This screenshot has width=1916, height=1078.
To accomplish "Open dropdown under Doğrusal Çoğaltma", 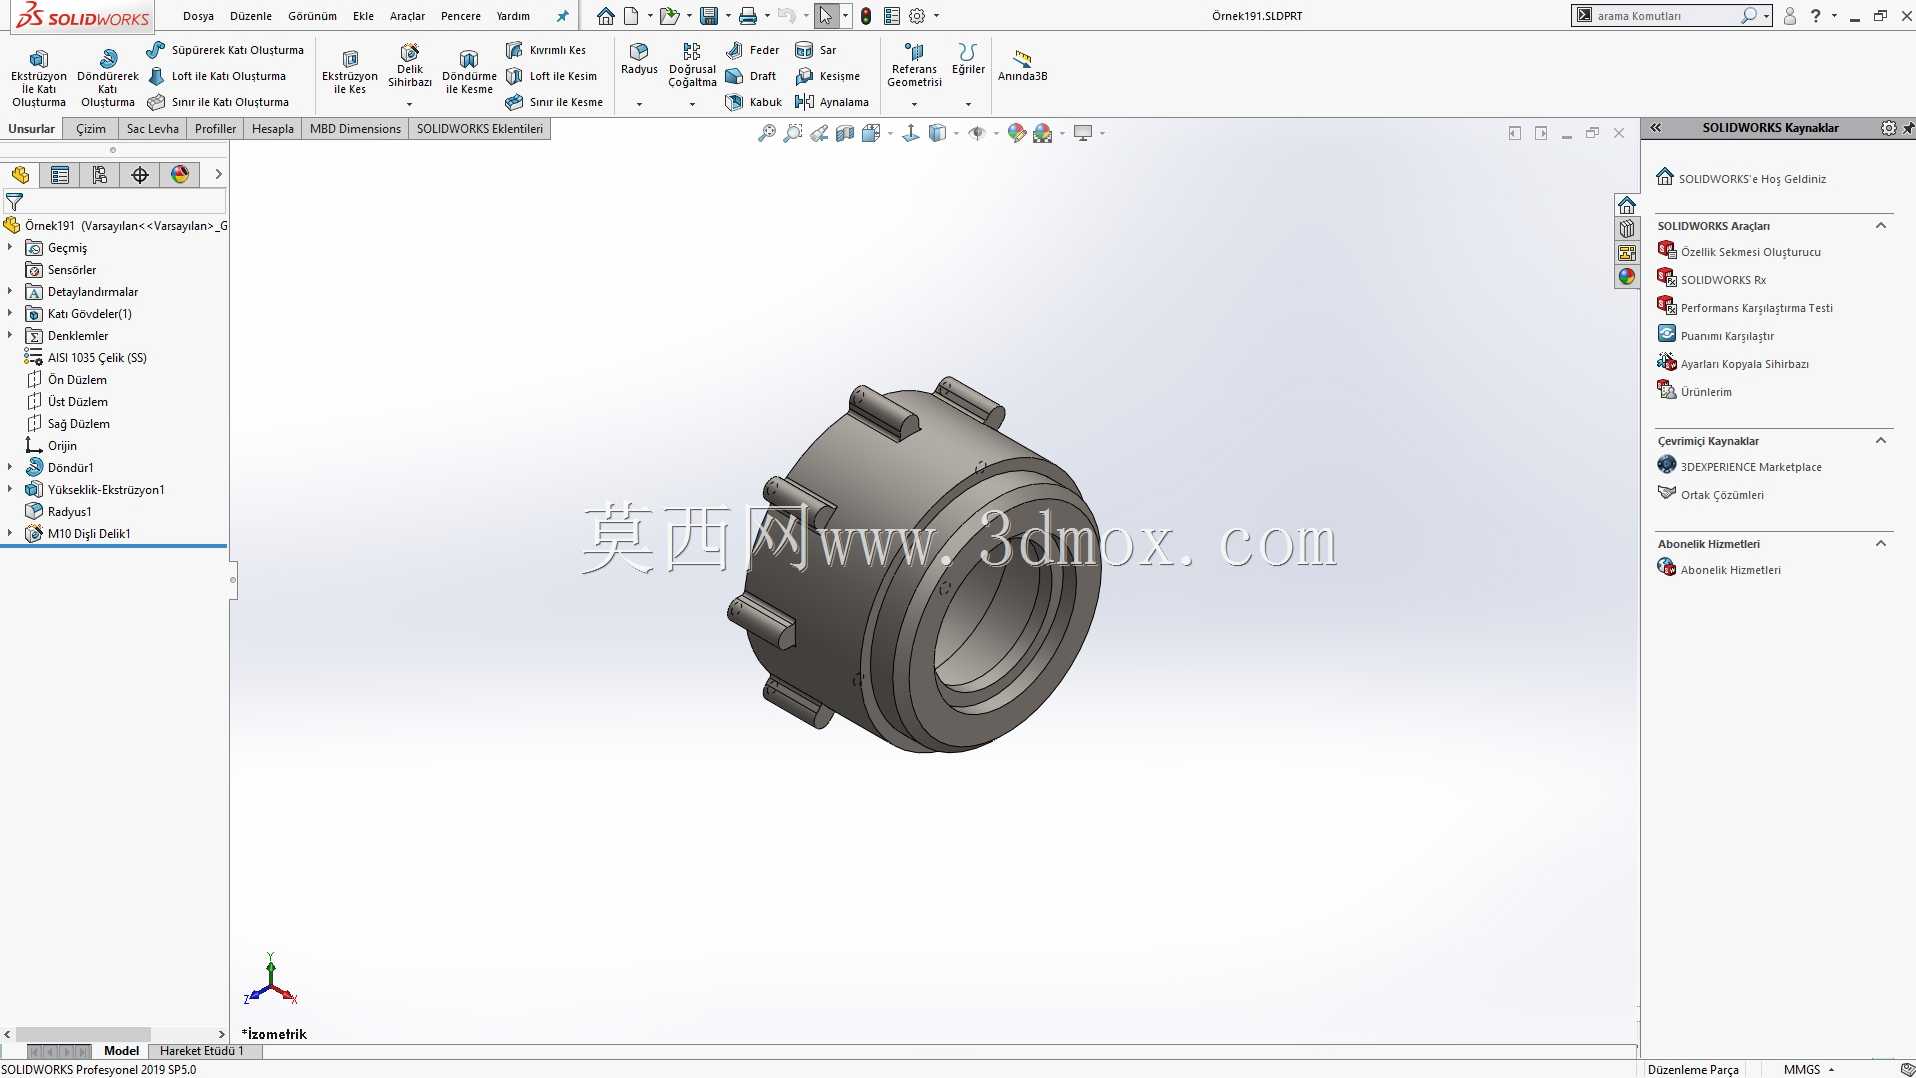I will coord(692,104).
